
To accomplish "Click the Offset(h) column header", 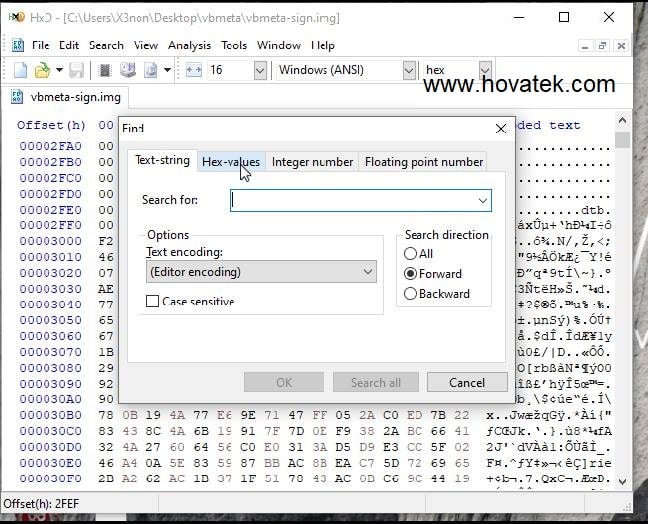I will point(51,125).
